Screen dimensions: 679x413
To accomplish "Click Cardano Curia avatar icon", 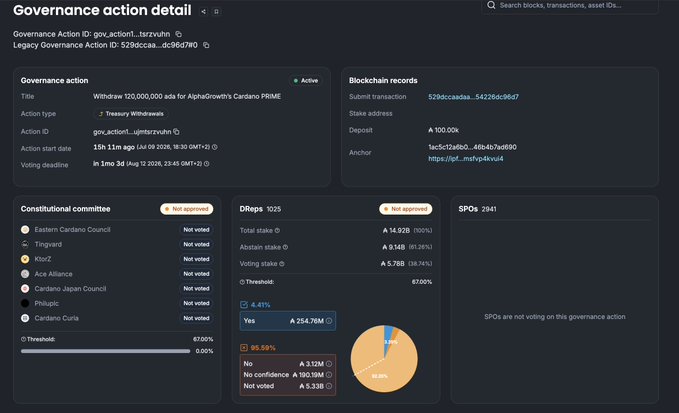I will pos(25,318).
